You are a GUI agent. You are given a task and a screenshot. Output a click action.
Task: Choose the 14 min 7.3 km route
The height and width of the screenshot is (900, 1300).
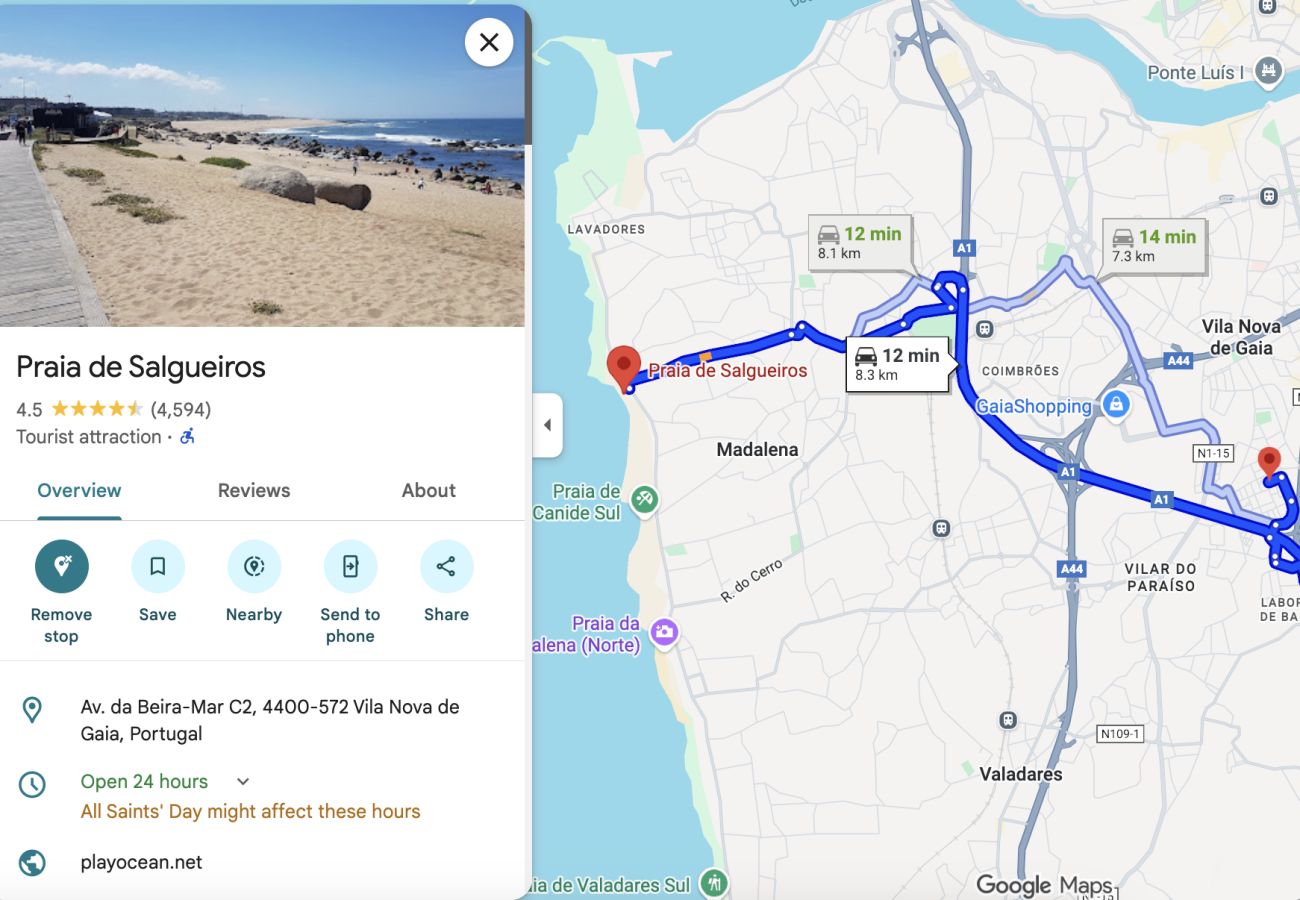click(x=1153, y=245)
